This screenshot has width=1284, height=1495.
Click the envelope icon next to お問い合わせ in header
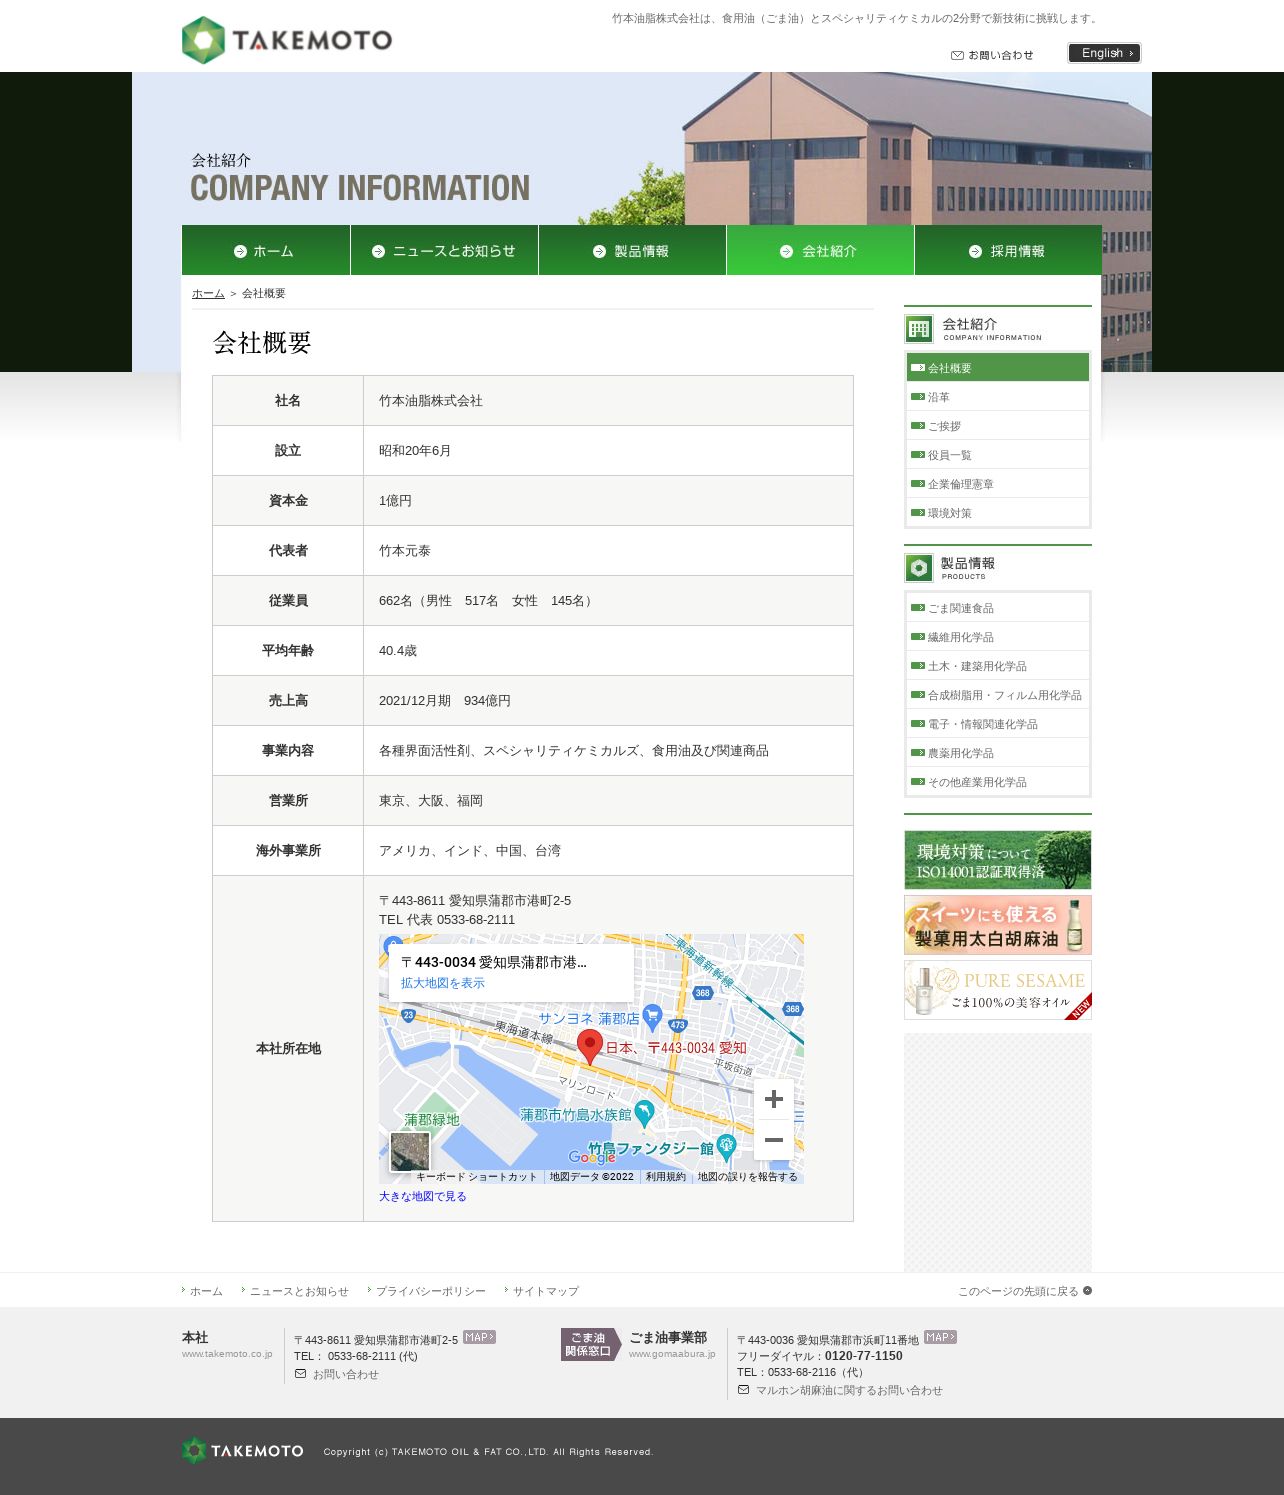pos(957,55)
